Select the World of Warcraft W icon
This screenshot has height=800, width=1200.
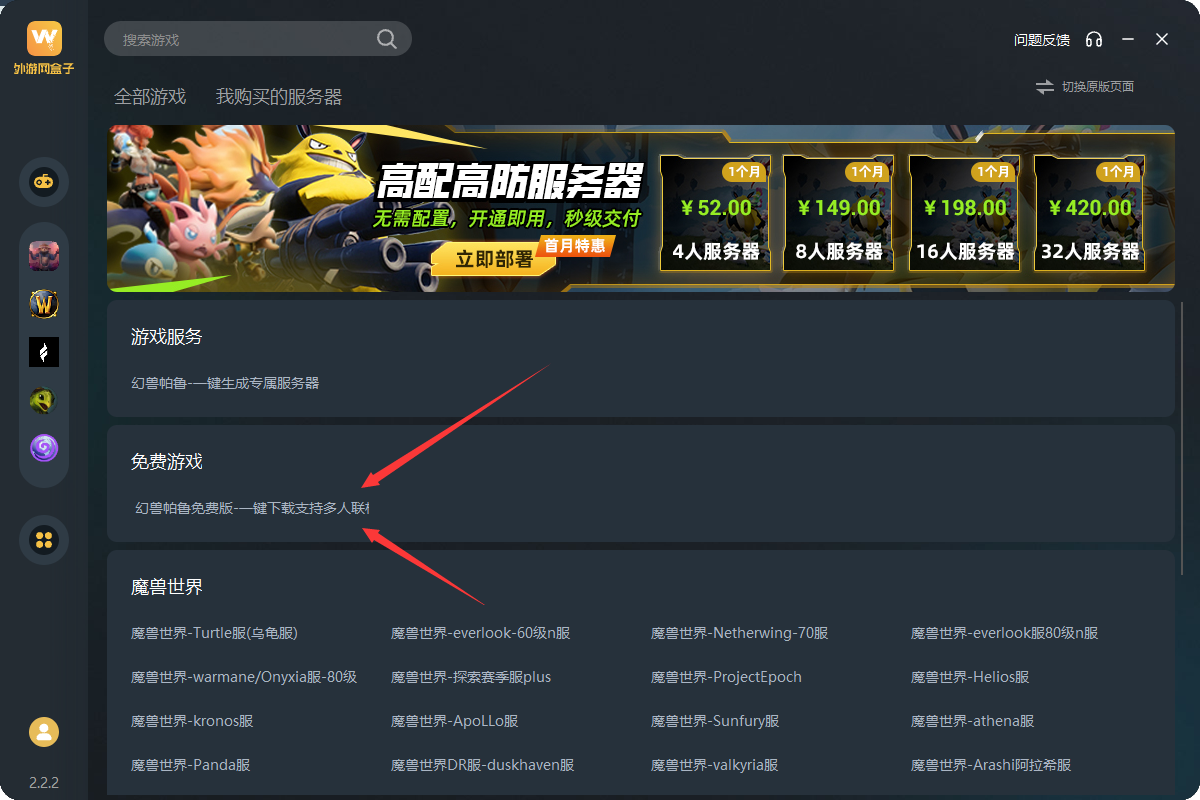44,304
